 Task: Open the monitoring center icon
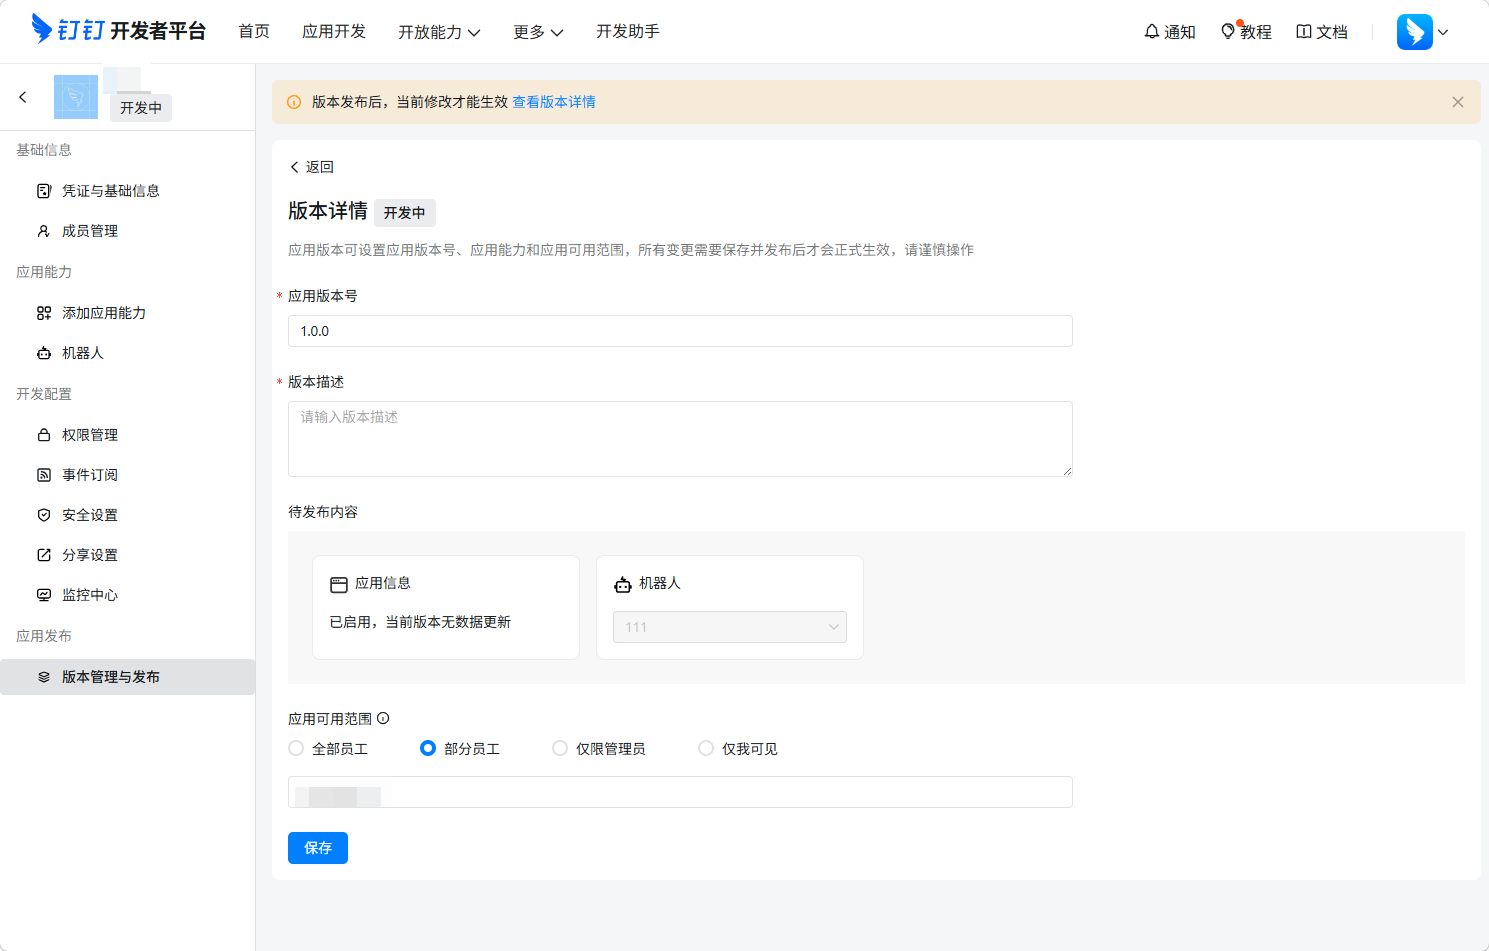[44, 595]
